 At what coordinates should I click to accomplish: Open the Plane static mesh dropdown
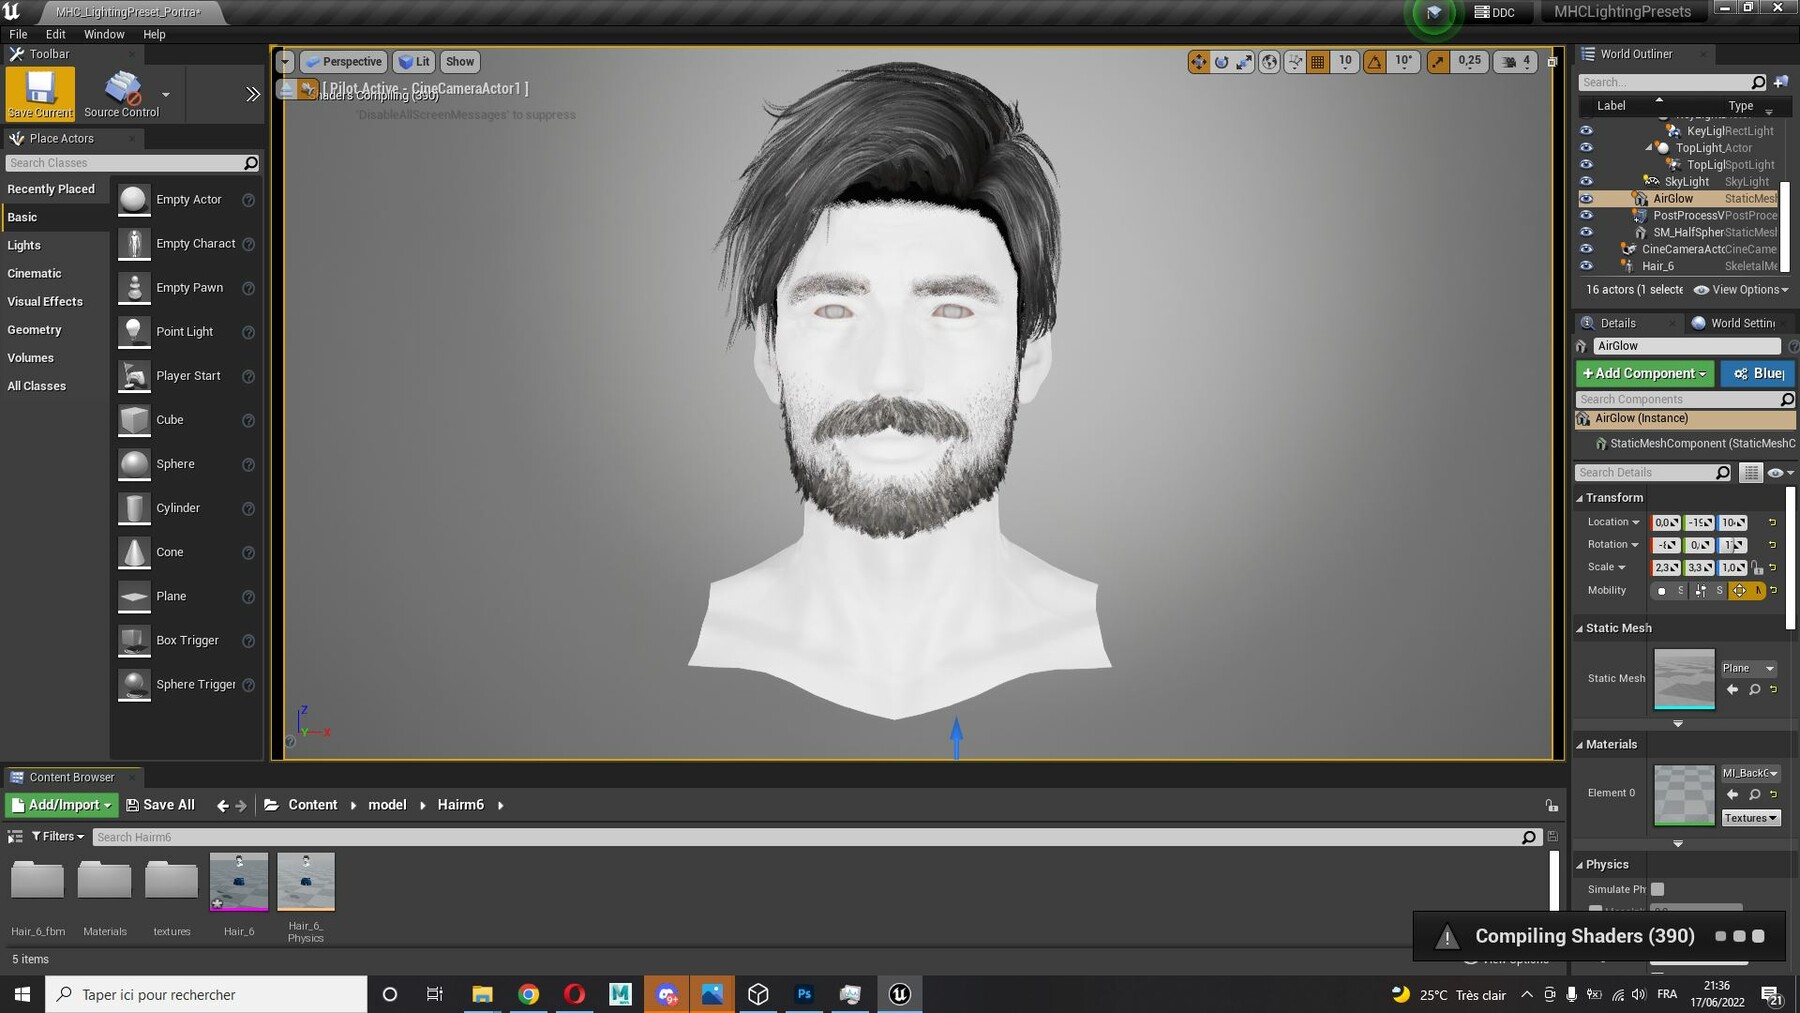[x=1748, y=668]
